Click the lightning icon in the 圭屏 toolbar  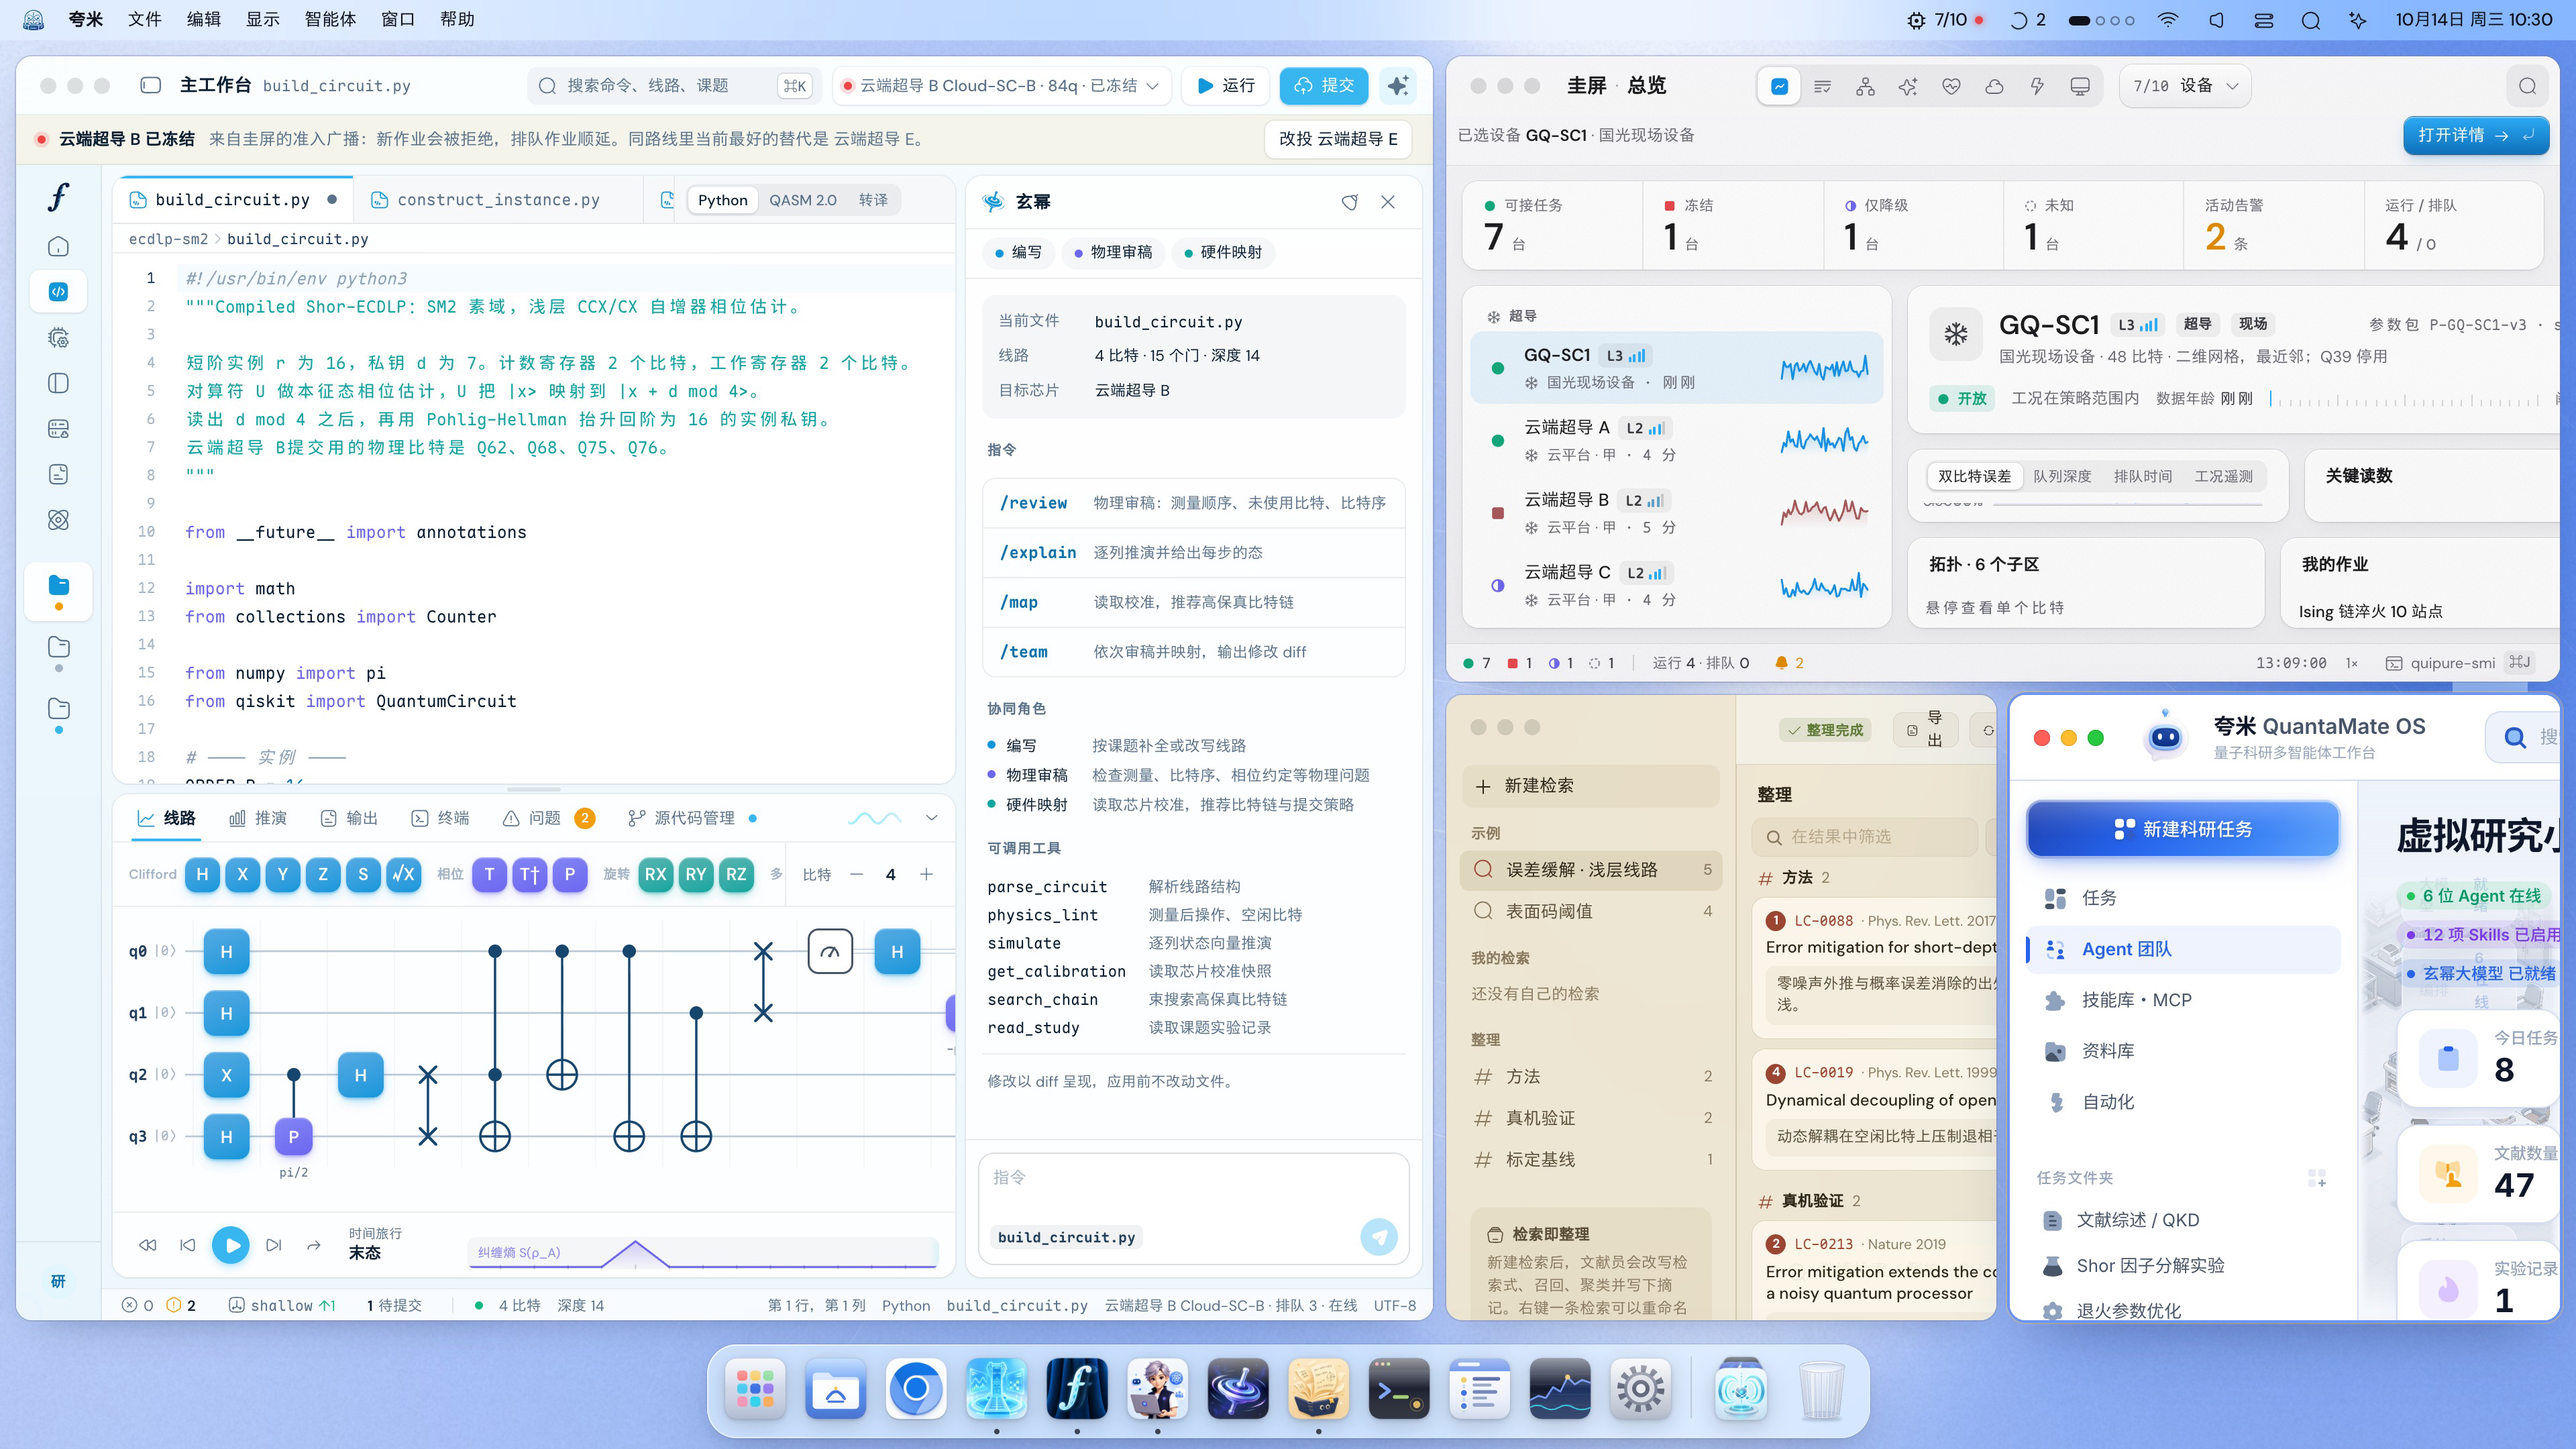tap(2037, 86)
